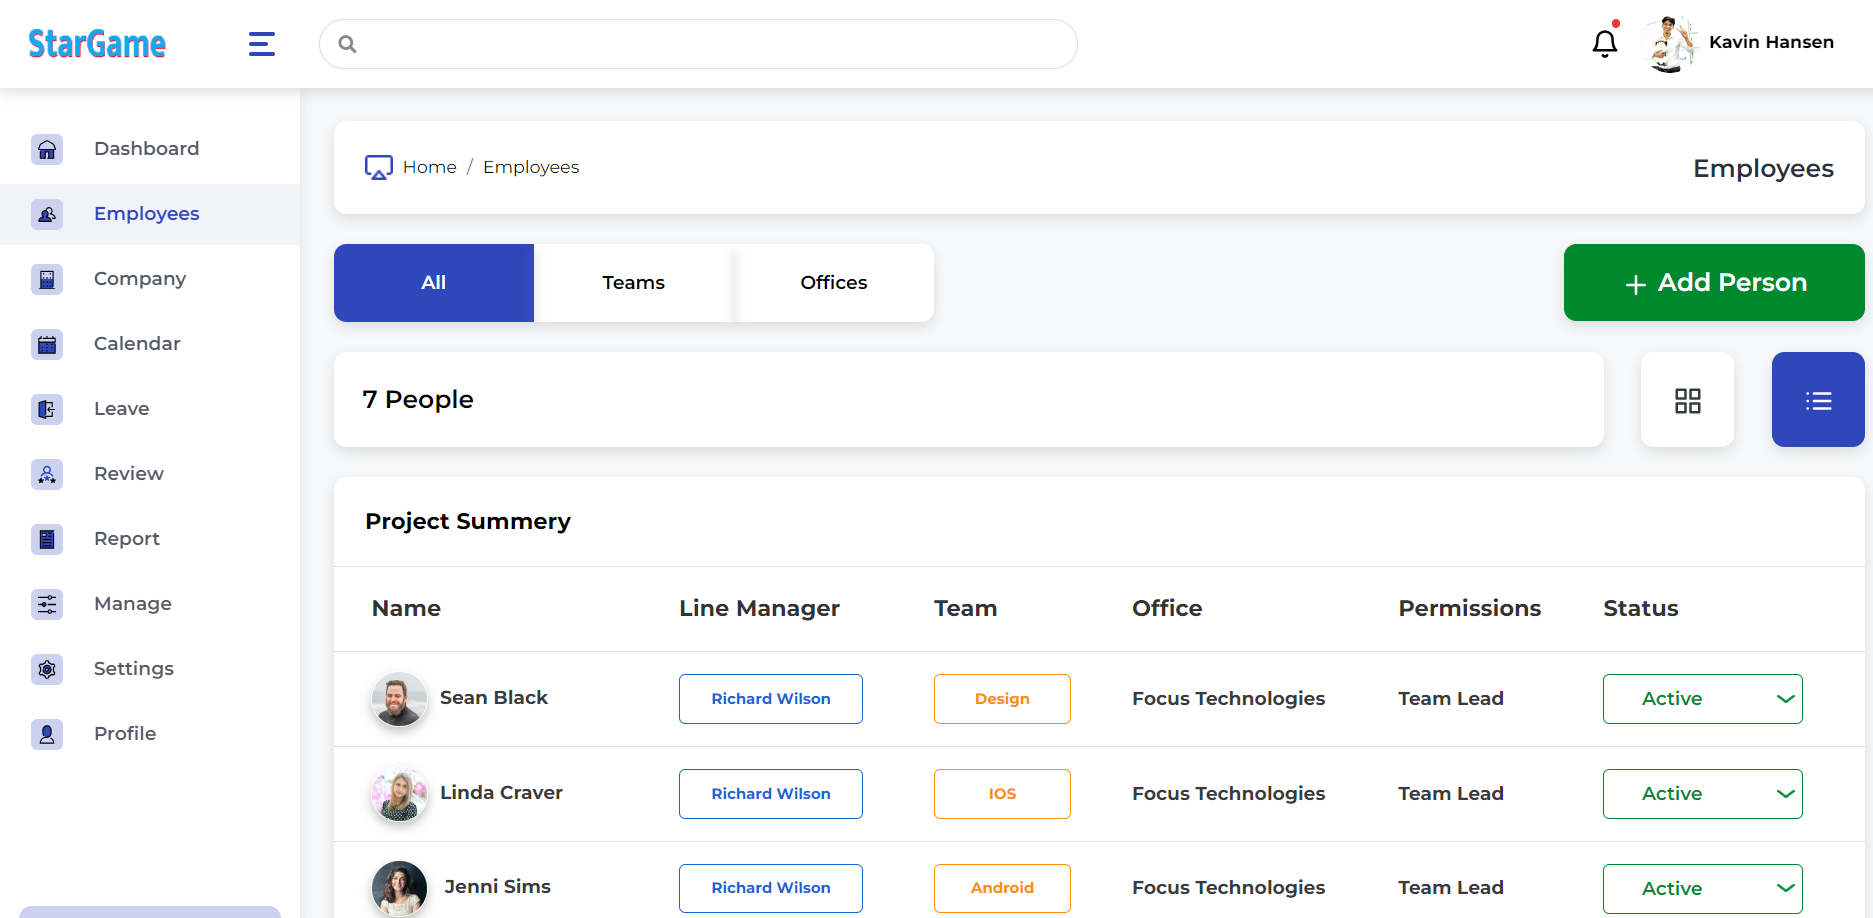Switch to the Teams tab

(633, 283)
